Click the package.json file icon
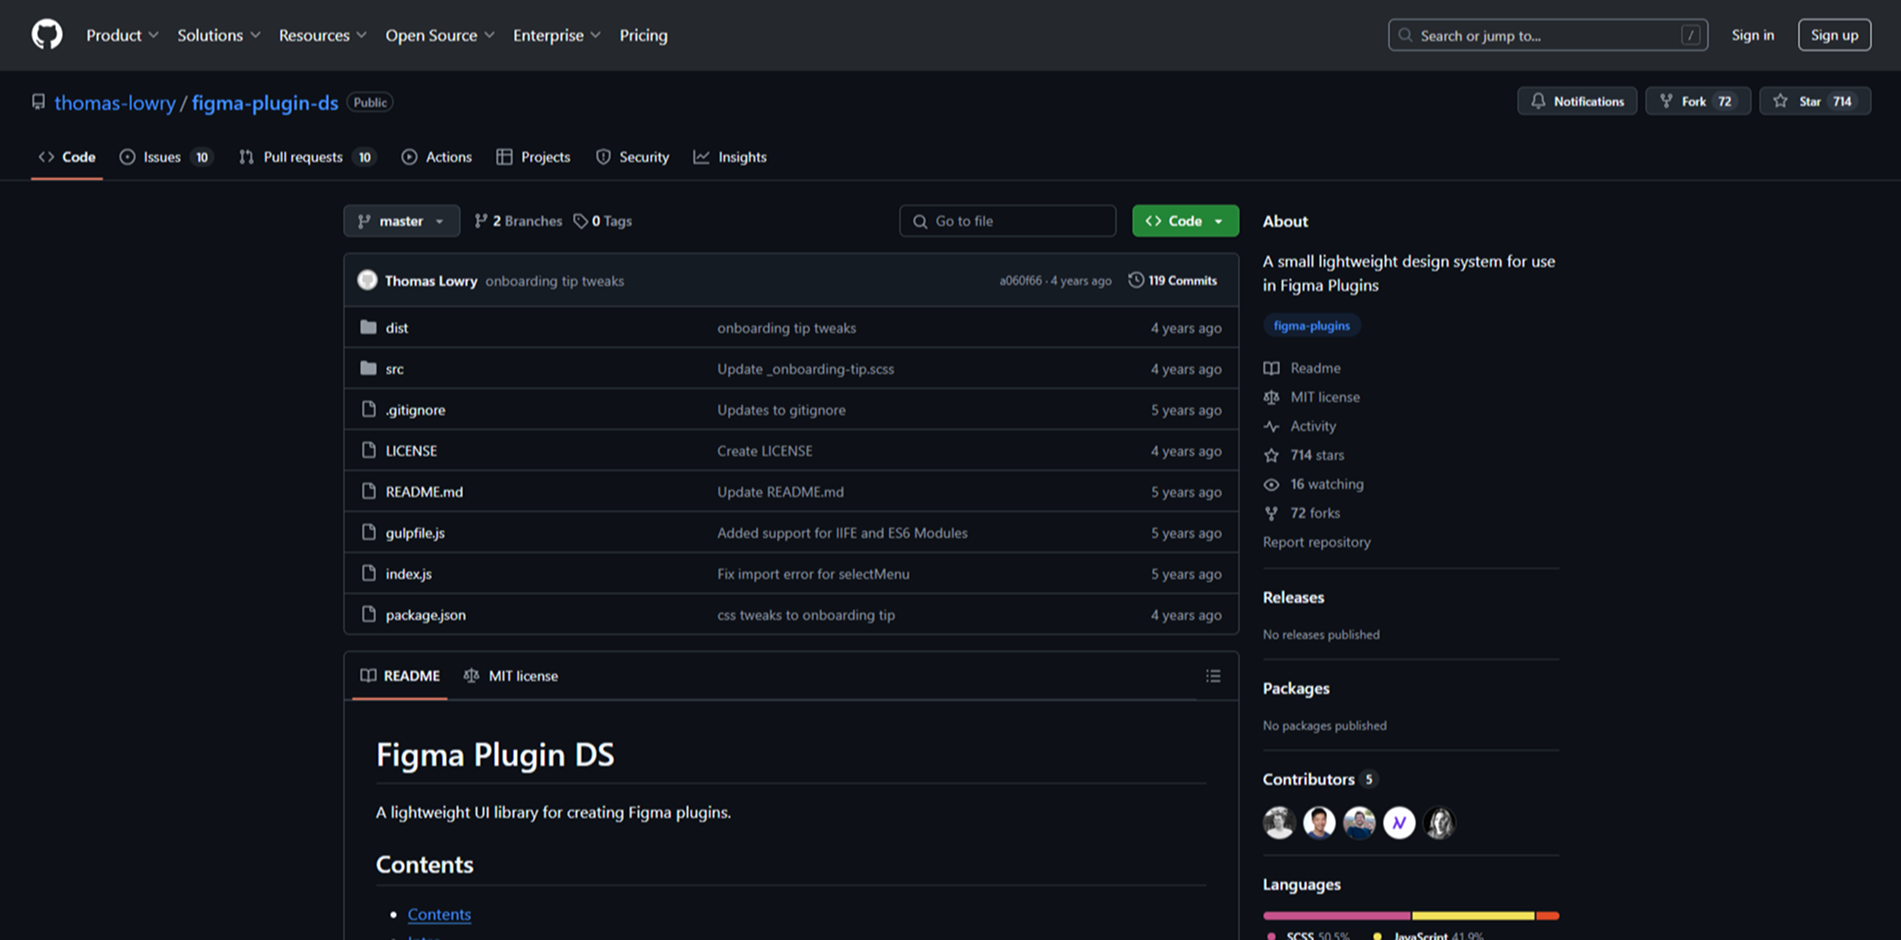The width and height of the screenshot is (1901, 940). pyautogui.click(x=368, y=614)
